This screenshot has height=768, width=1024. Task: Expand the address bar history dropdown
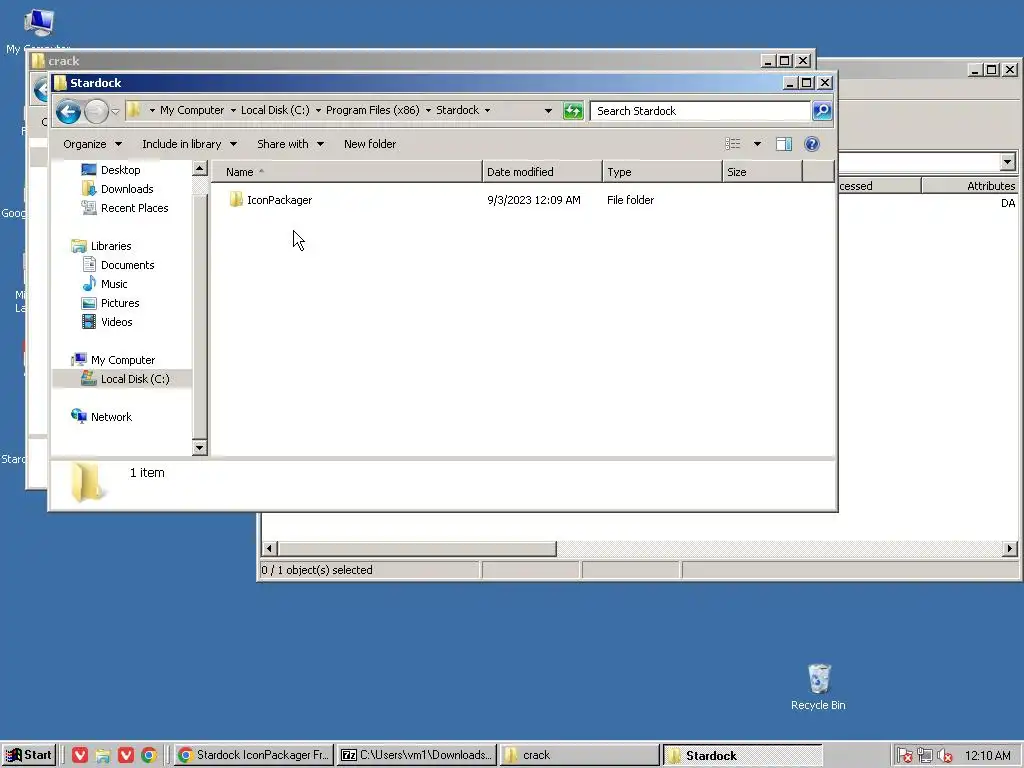pos(548,110)
